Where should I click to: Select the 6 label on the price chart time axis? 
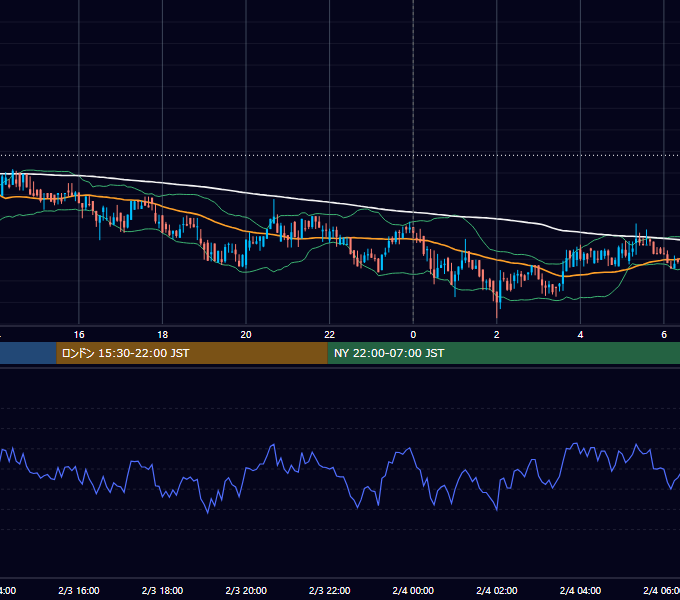[x=664, y=335]
